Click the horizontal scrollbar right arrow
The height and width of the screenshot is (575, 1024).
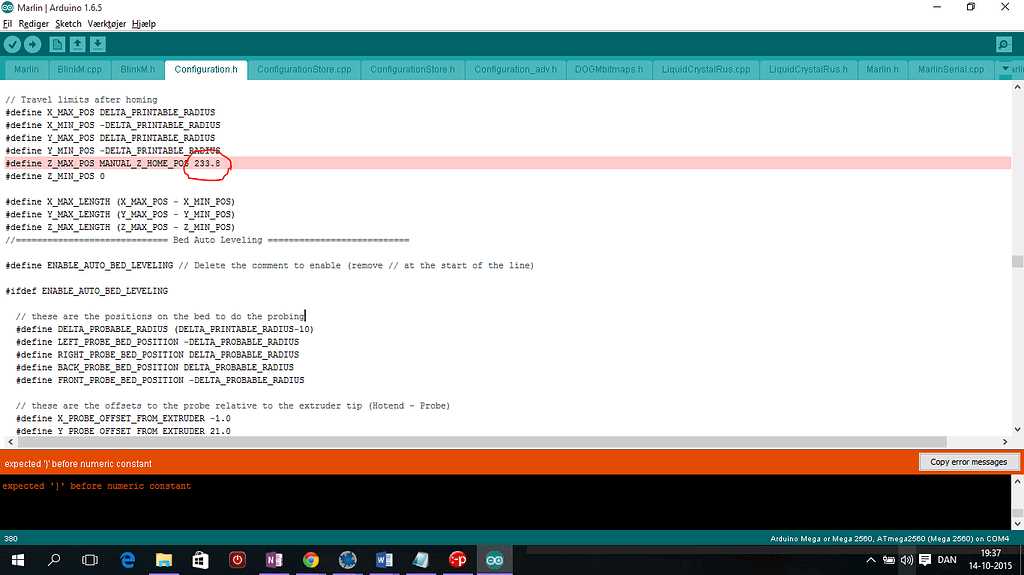(1005, 442)
